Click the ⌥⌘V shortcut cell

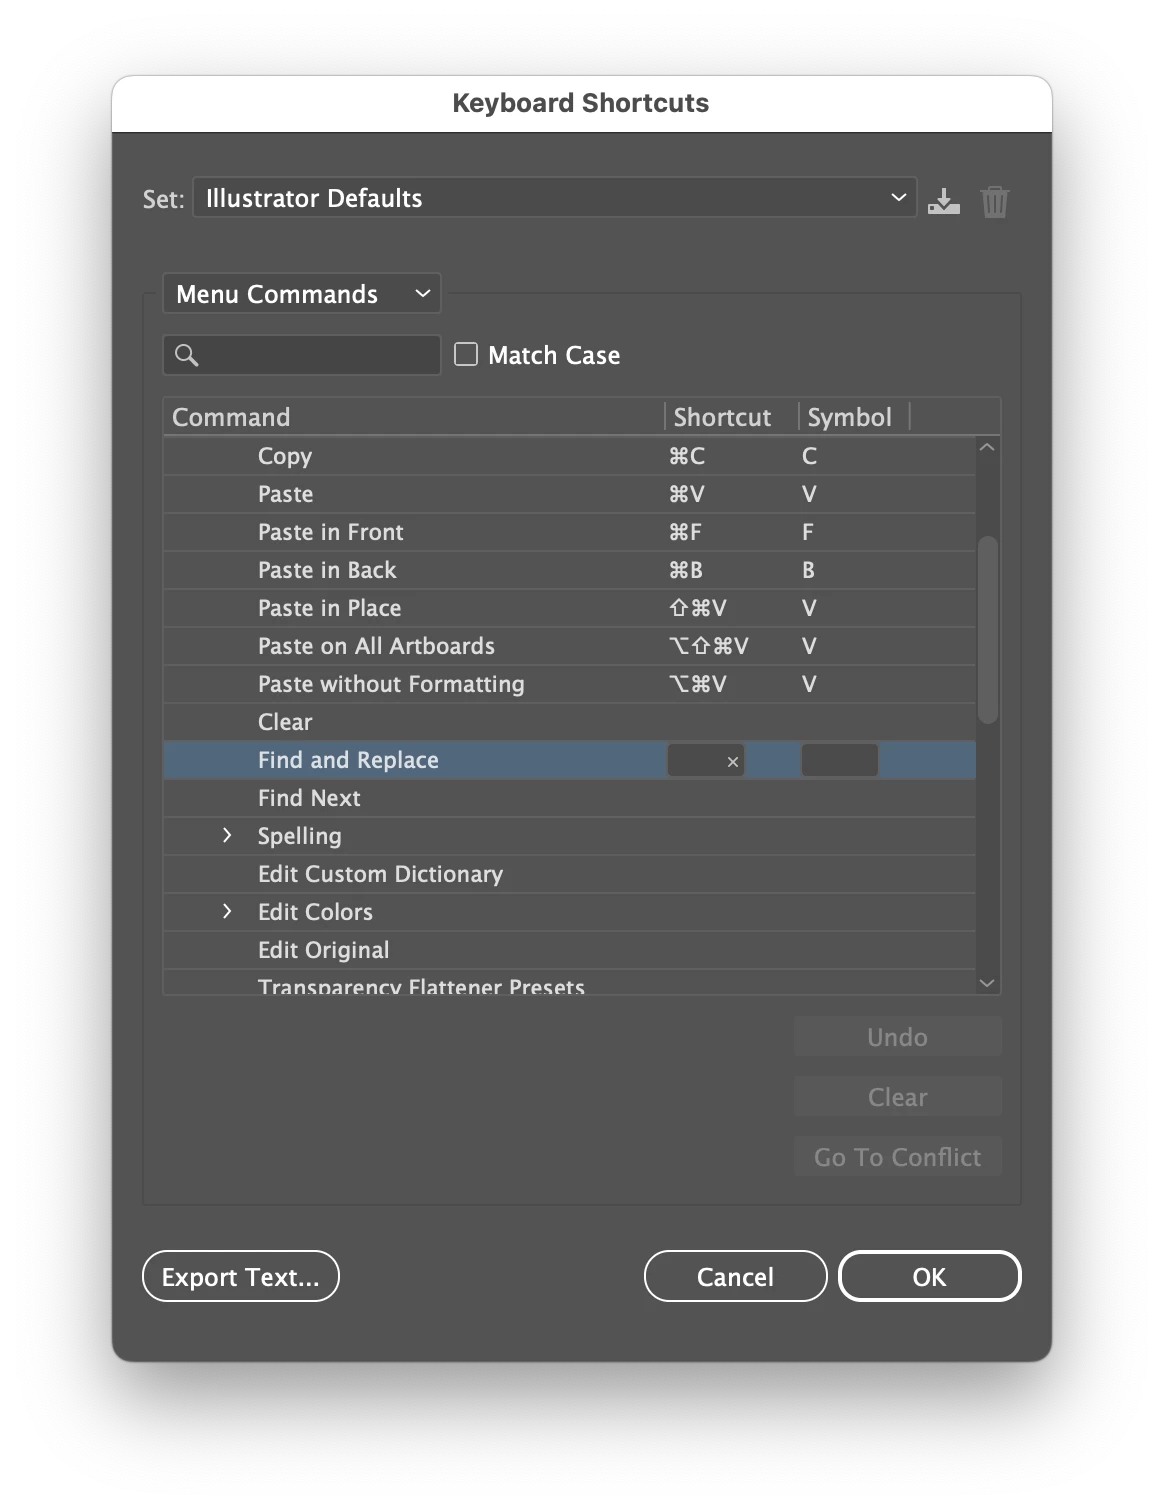698,684
